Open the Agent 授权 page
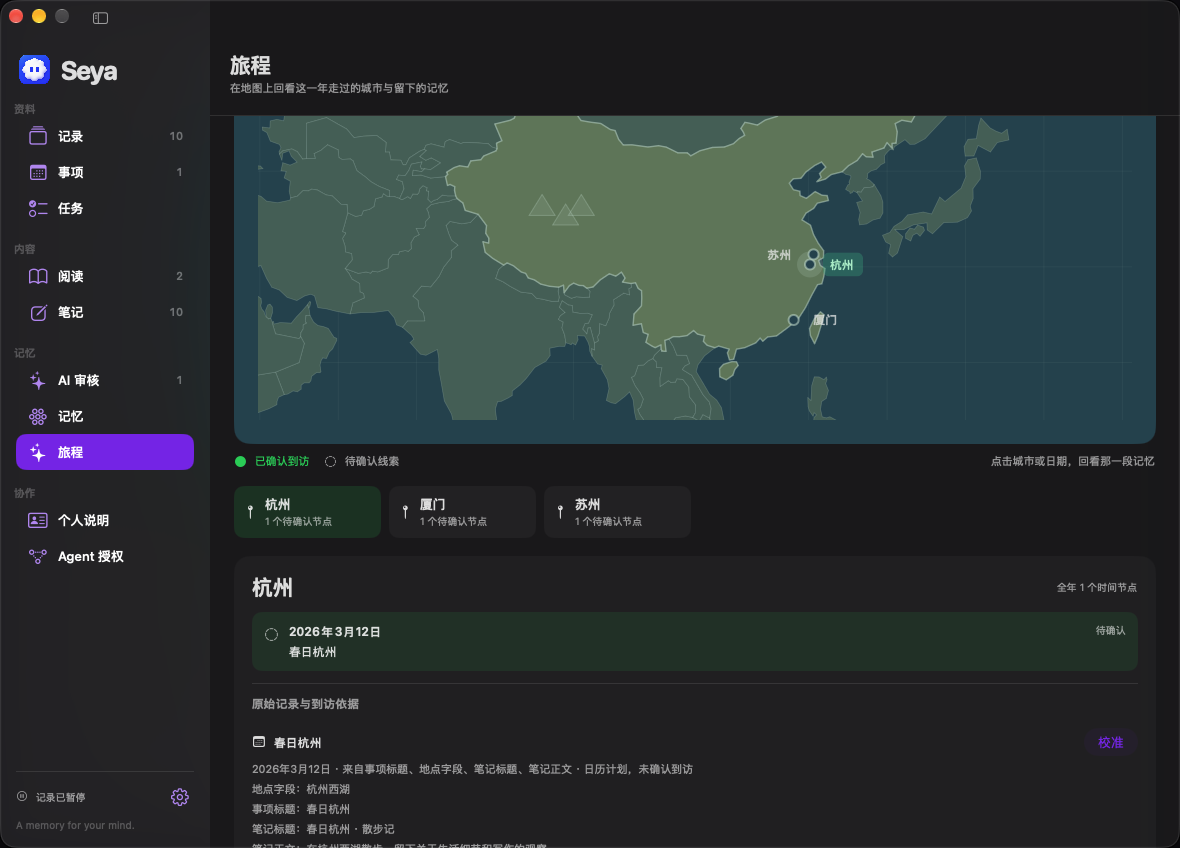Screen dimensions: 1180x848 point(105,556)
